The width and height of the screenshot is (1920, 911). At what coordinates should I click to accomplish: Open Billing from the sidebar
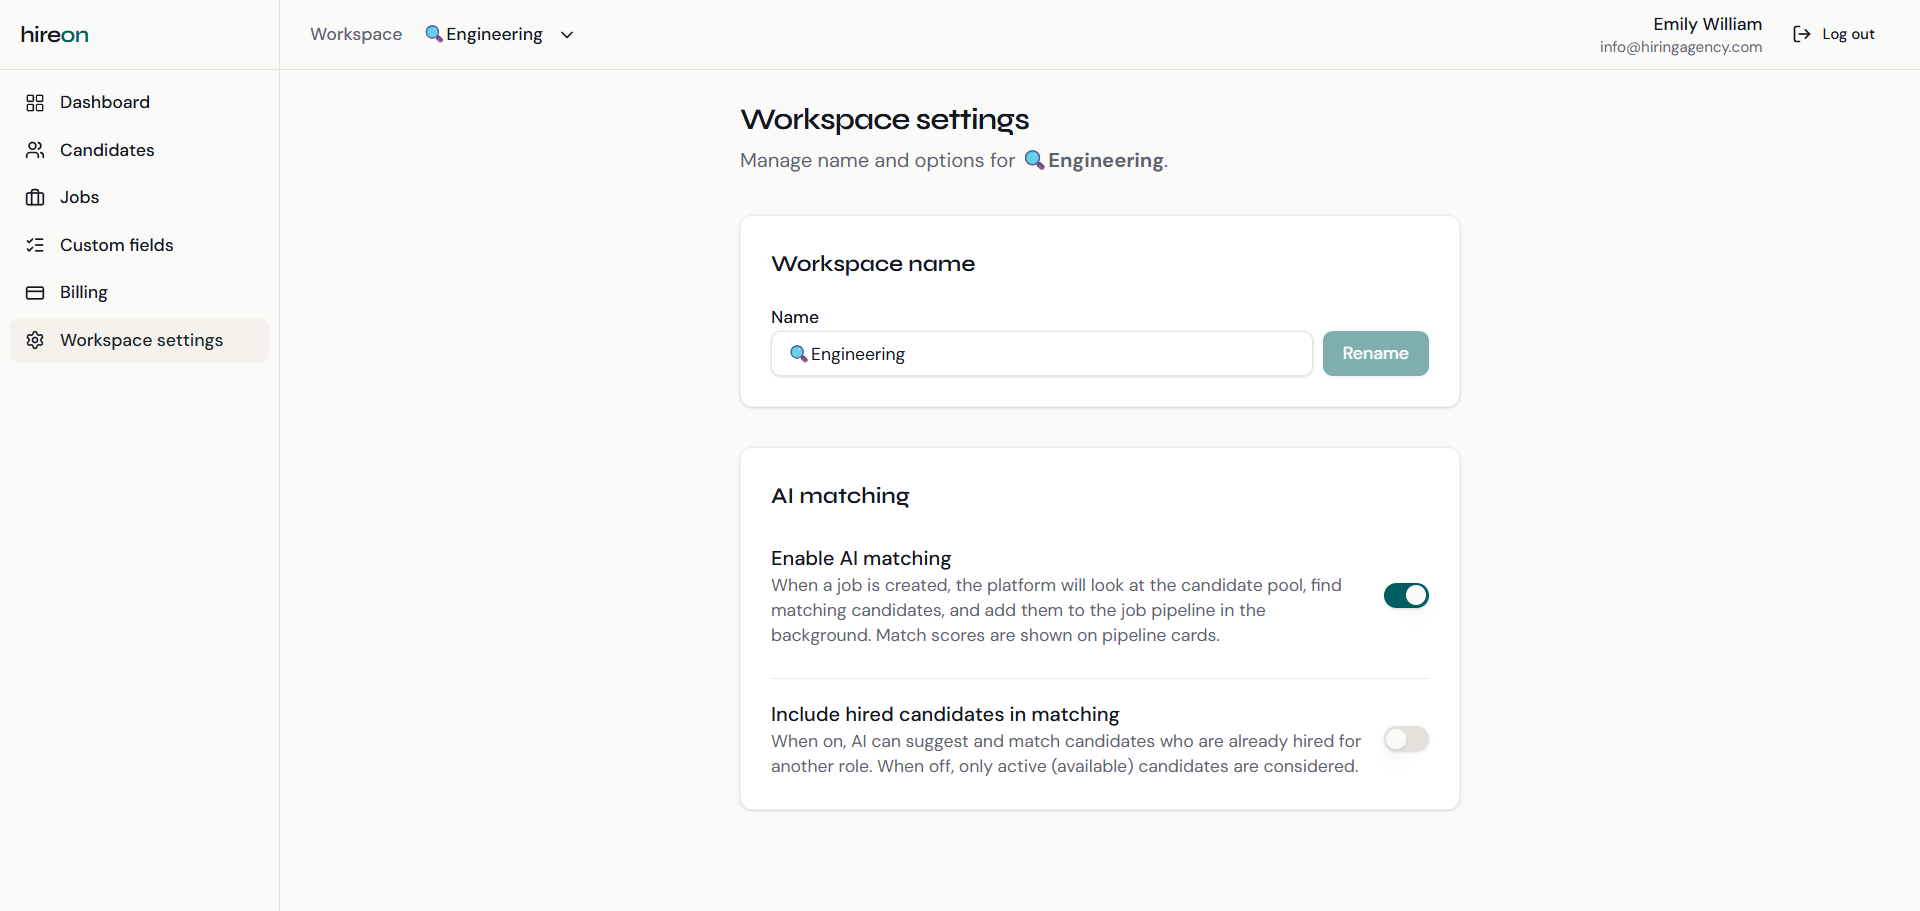click(x=84, y=293)
